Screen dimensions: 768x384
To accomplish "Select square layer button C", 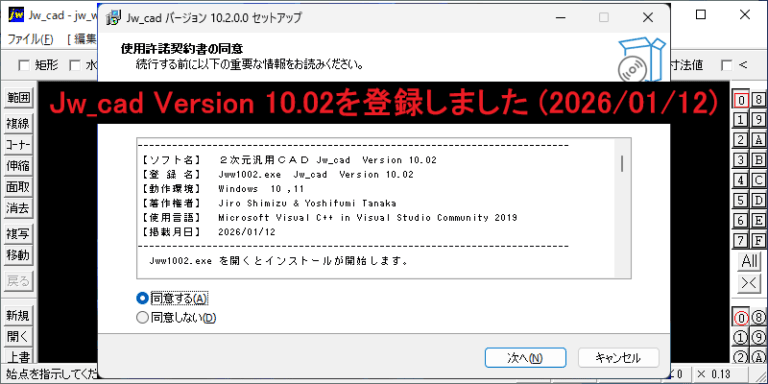I will click(x=759, y=180).
